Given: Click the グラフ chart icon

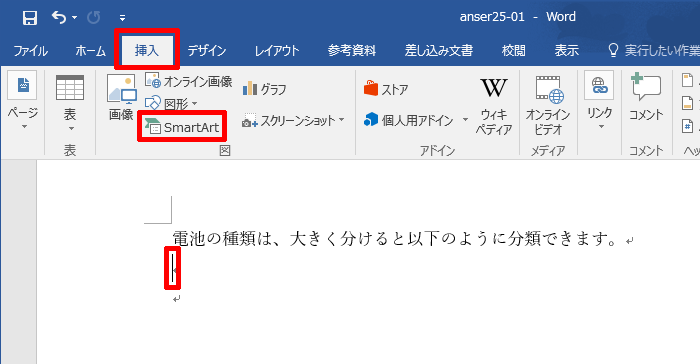Looking at the screenshot, I should tap(264, 89).
